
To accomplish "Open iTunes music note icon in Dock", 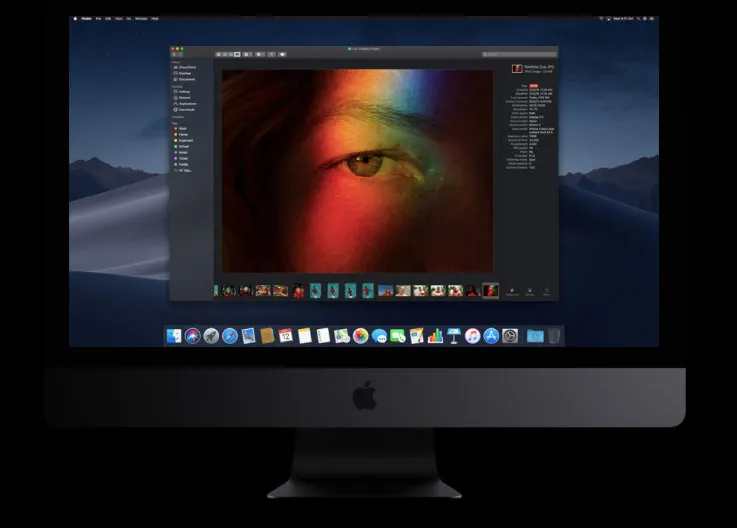I will coord(472,336).
